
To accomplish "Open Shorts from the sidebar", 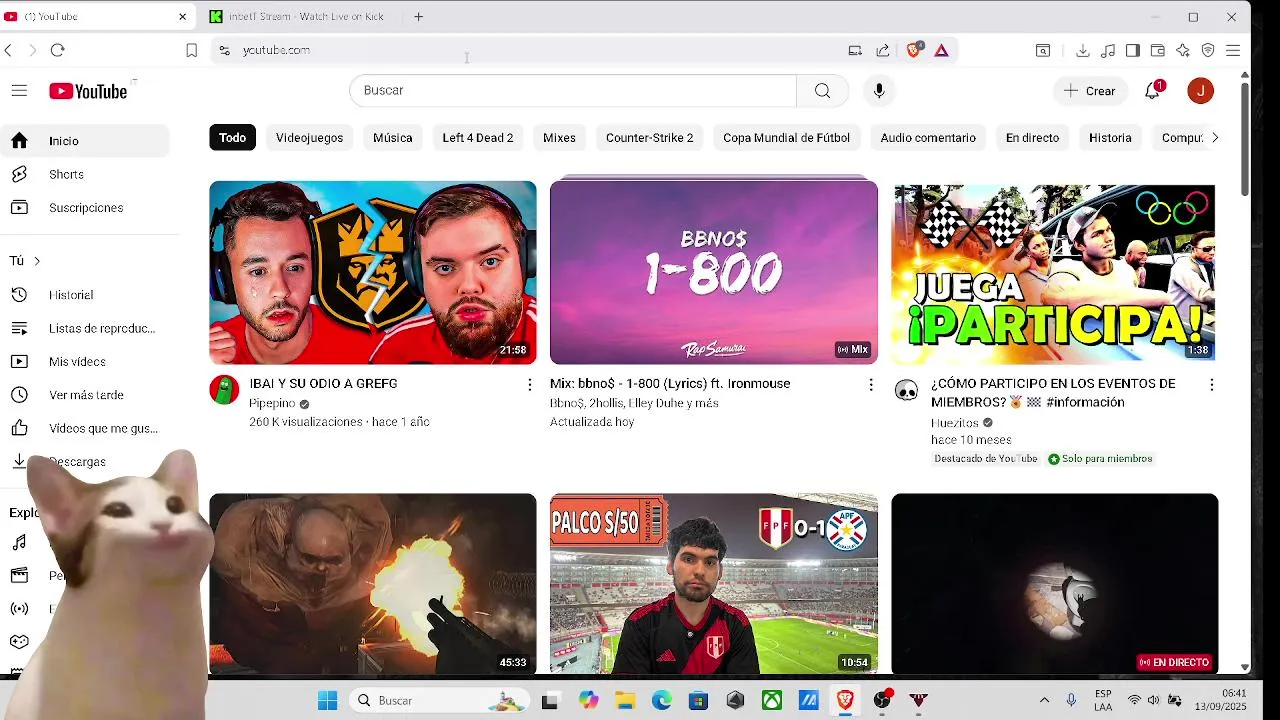I will click(85, 174).
